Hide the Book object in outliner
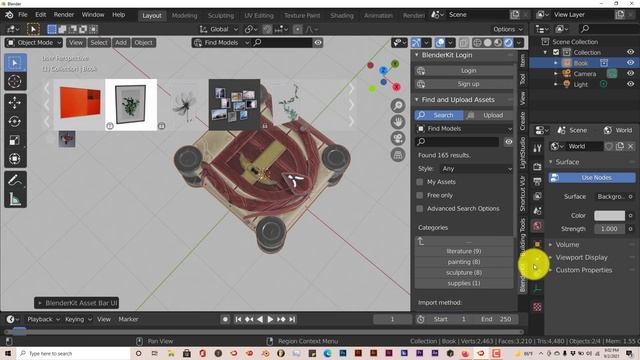This screenshot has height=360, width=640. (630, 62)
